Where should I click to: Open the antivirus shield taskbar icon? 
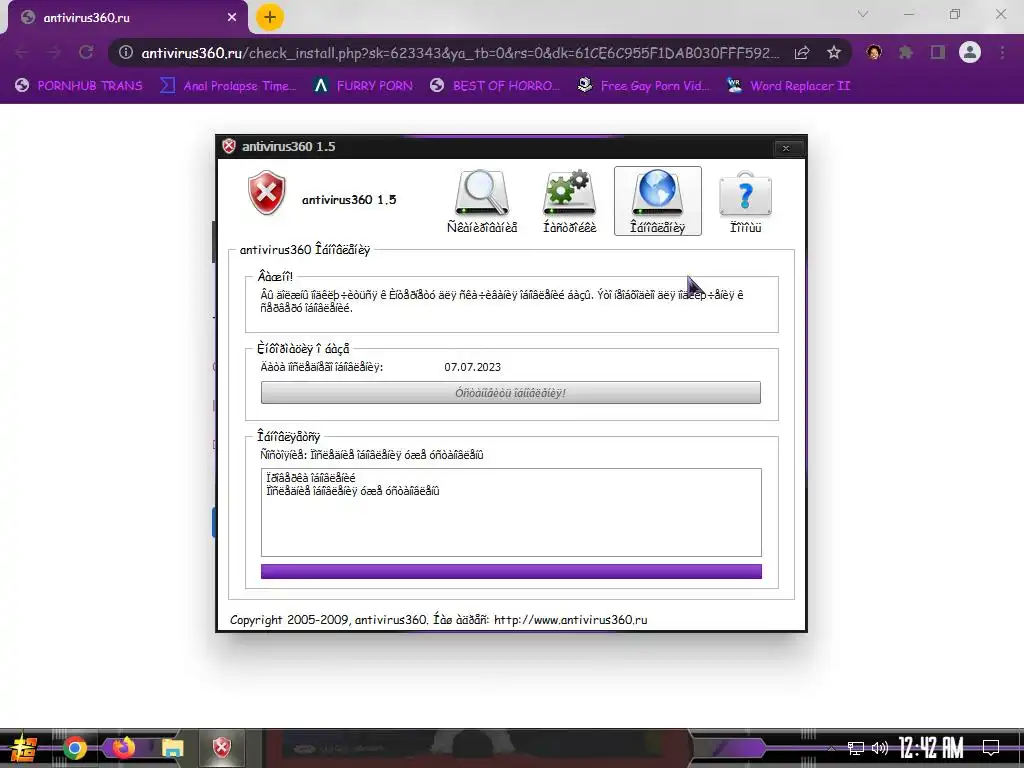tap(221, 748)
